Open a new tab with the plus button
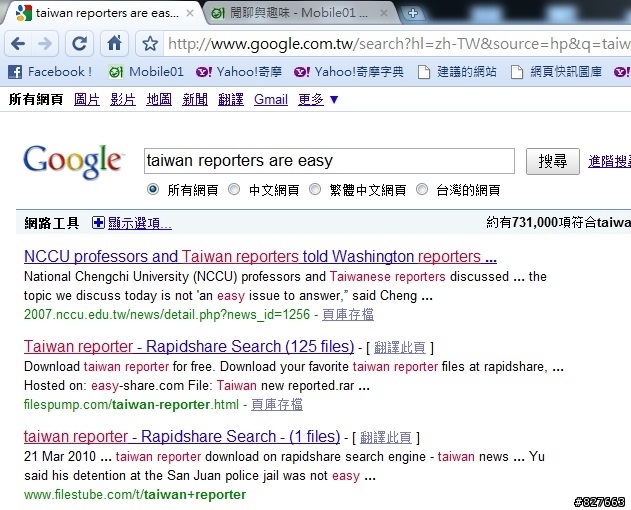The height and width of the screenshot is (510, 631). (412, 13)
